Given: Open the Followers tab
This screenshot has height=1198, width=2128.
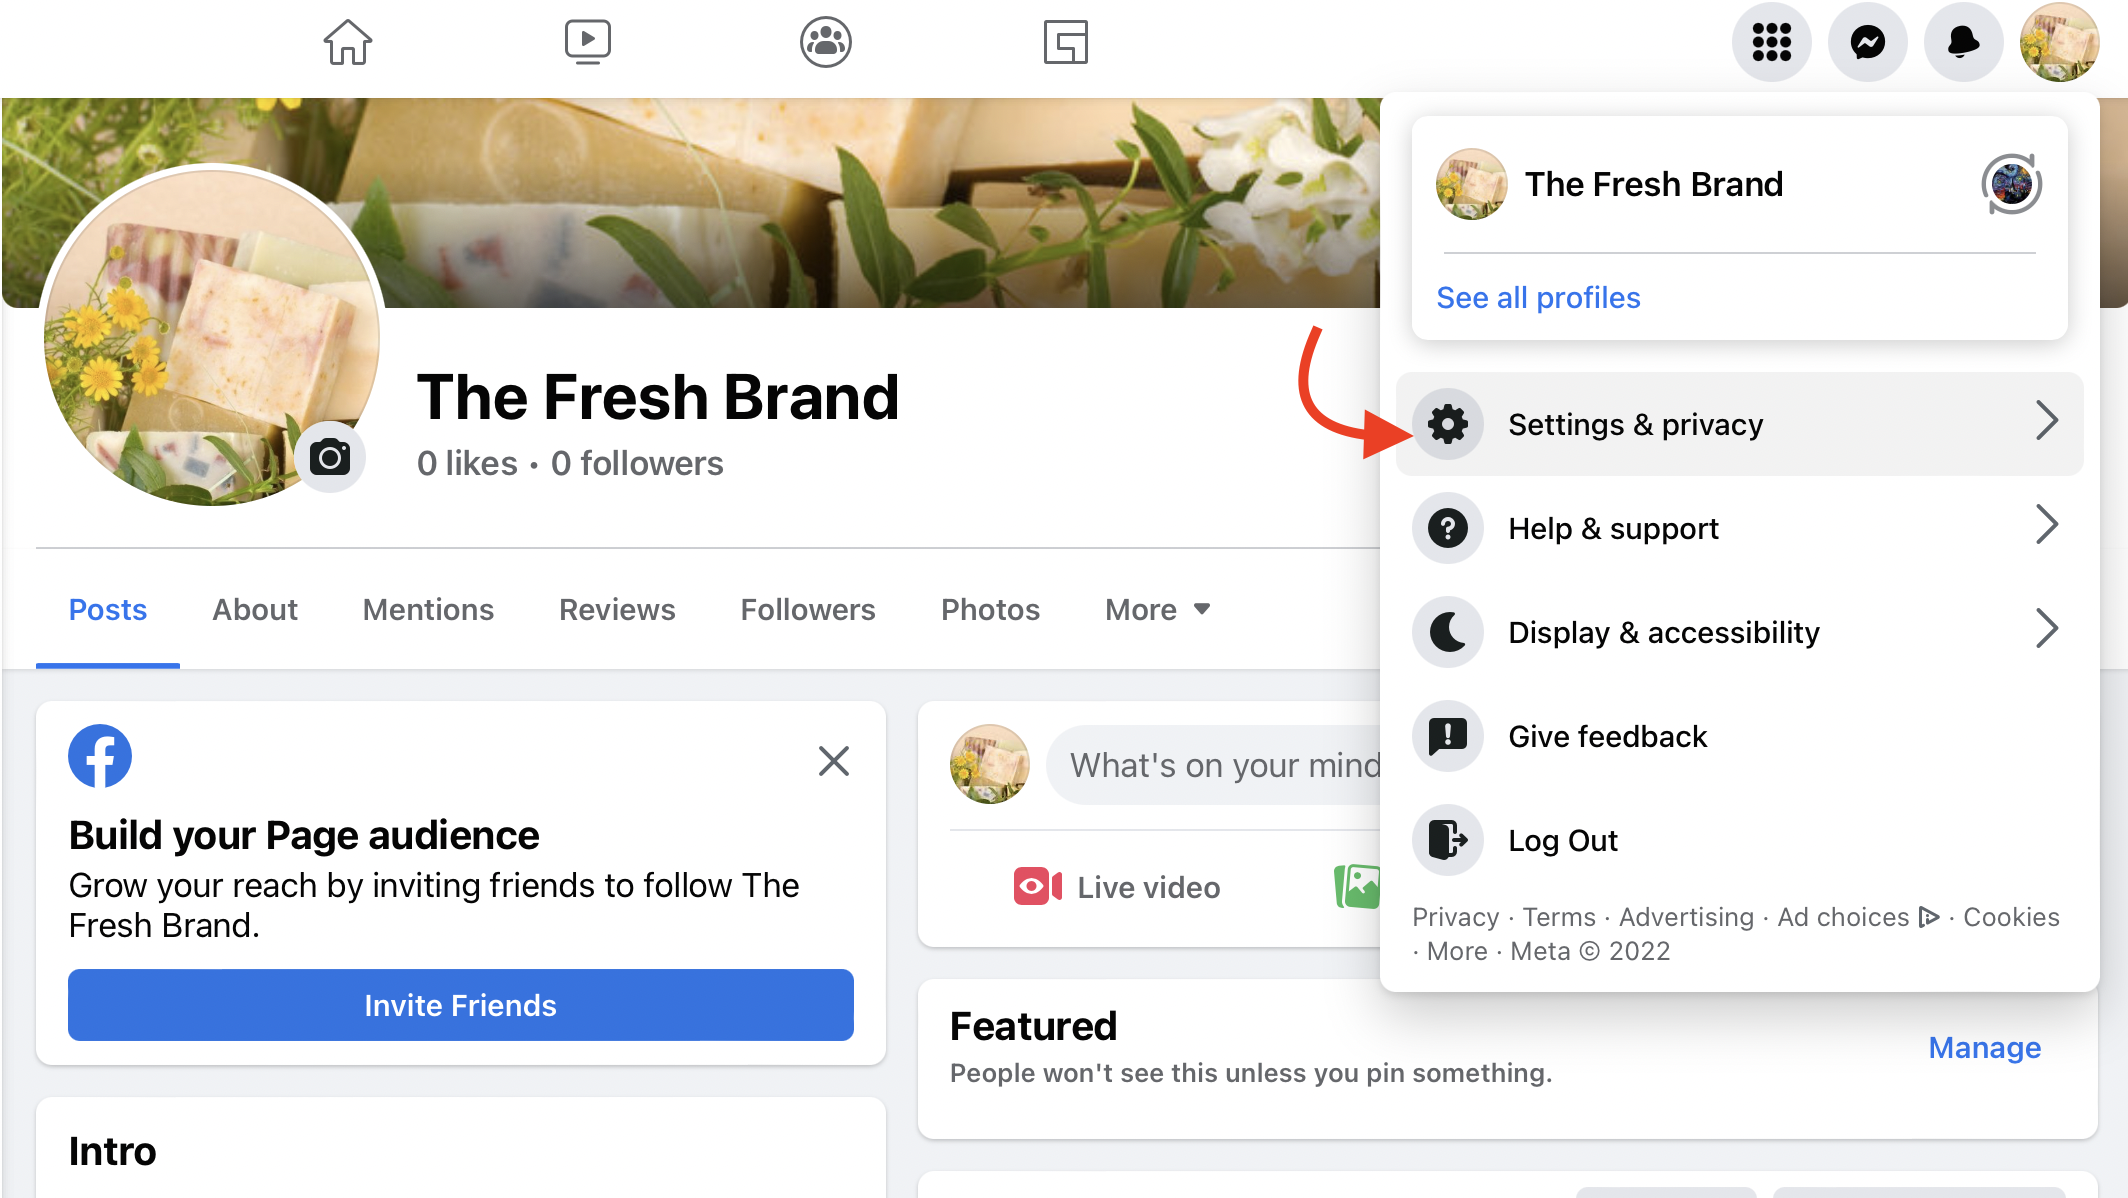Looking at the screenshot, I should (807, 609).
